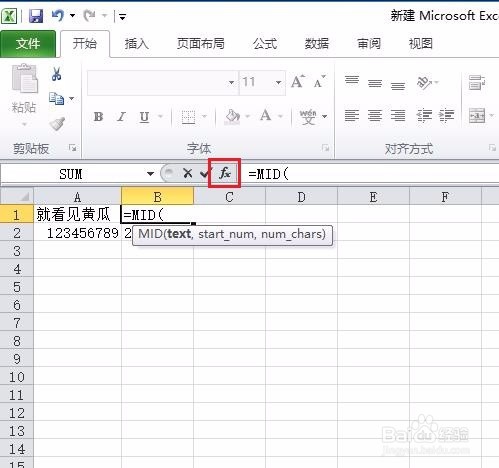Decrease font size with small A

coord(320,81)
